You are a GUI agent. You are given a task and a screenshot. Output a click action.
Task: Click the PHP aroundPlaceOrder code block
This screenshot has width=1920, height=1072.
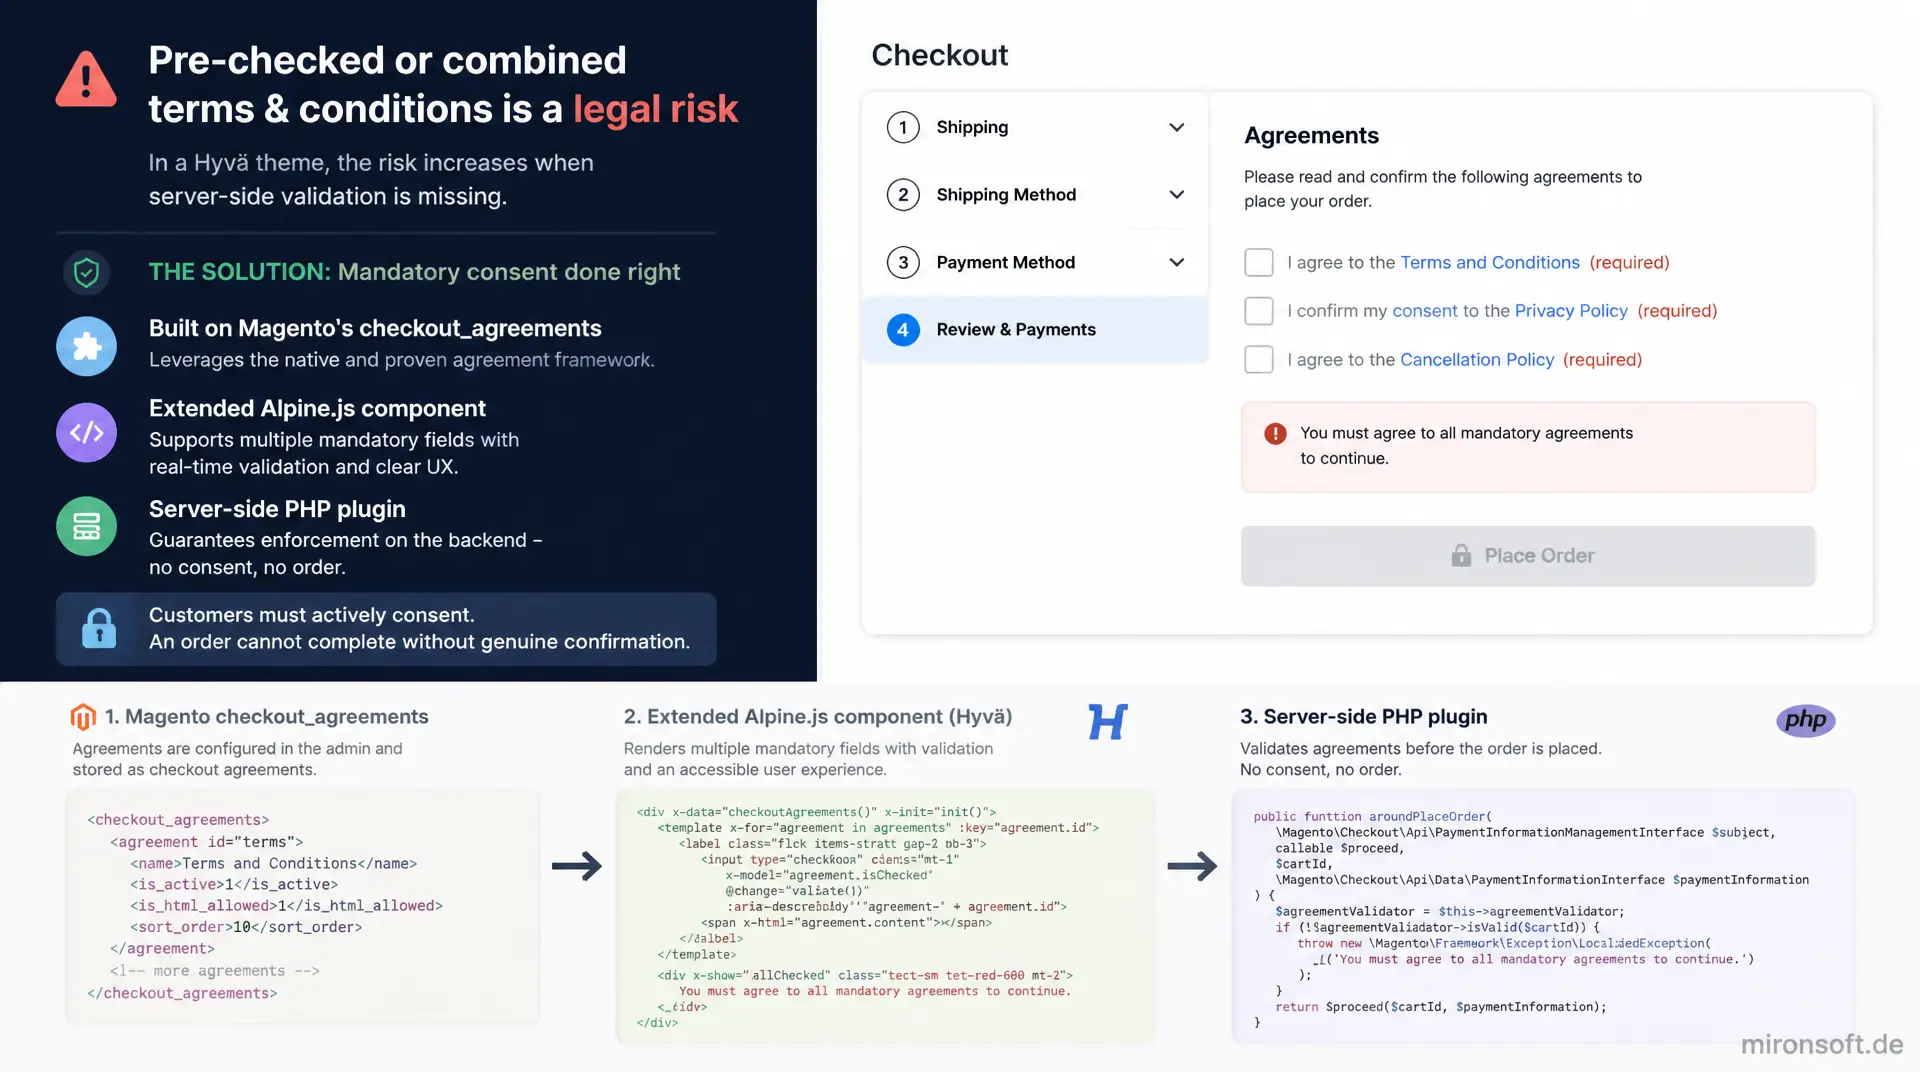pos(1543,916)
